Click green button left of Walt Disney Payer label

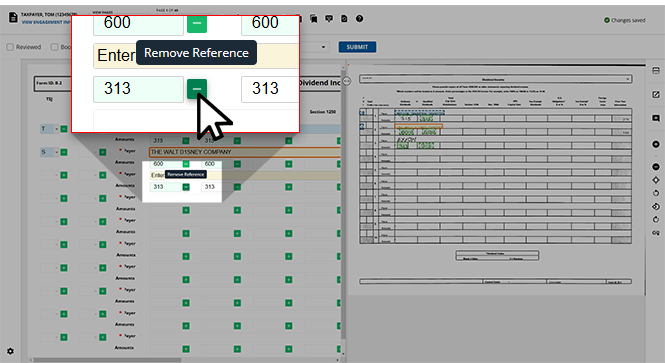(103, 152)
